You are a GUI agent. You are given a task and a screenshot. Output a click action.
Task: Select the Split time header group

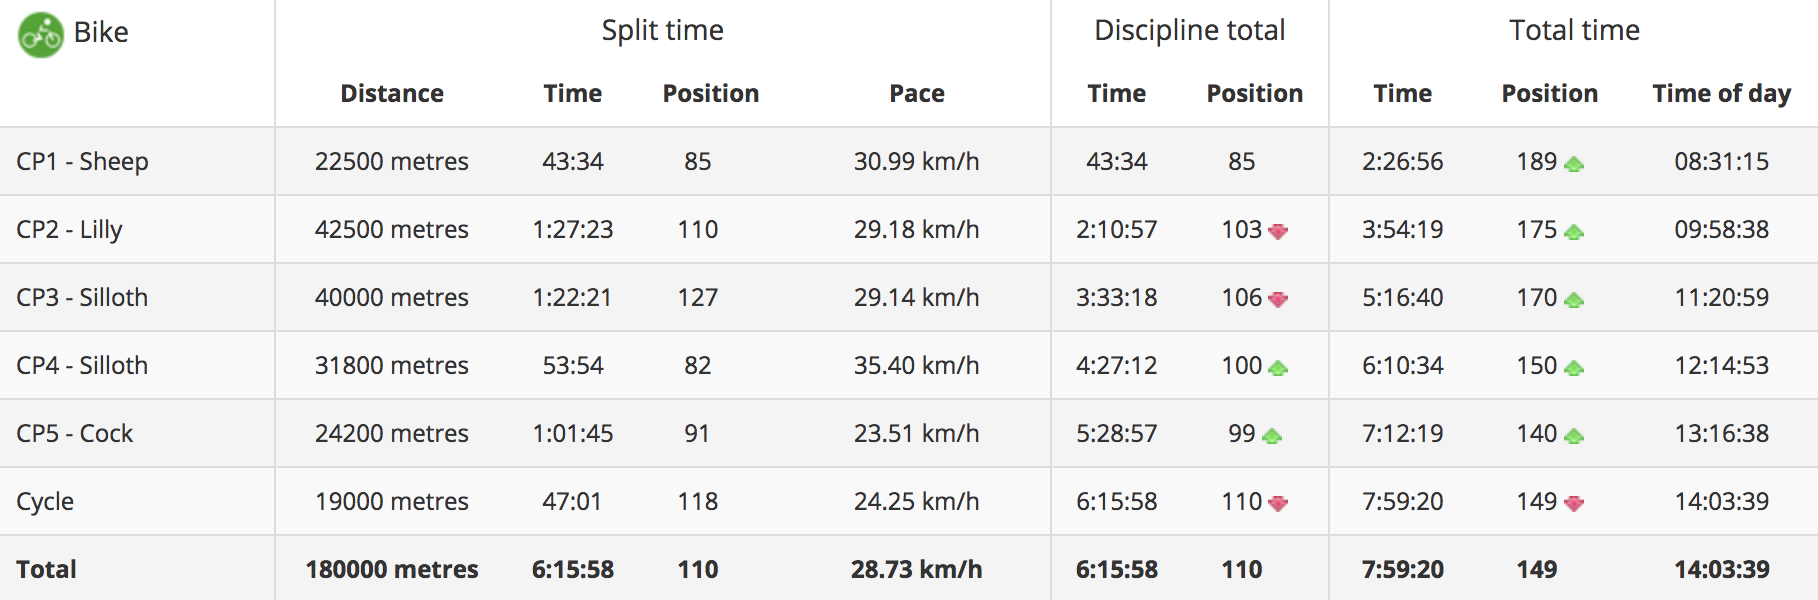[x=662, y=31]
